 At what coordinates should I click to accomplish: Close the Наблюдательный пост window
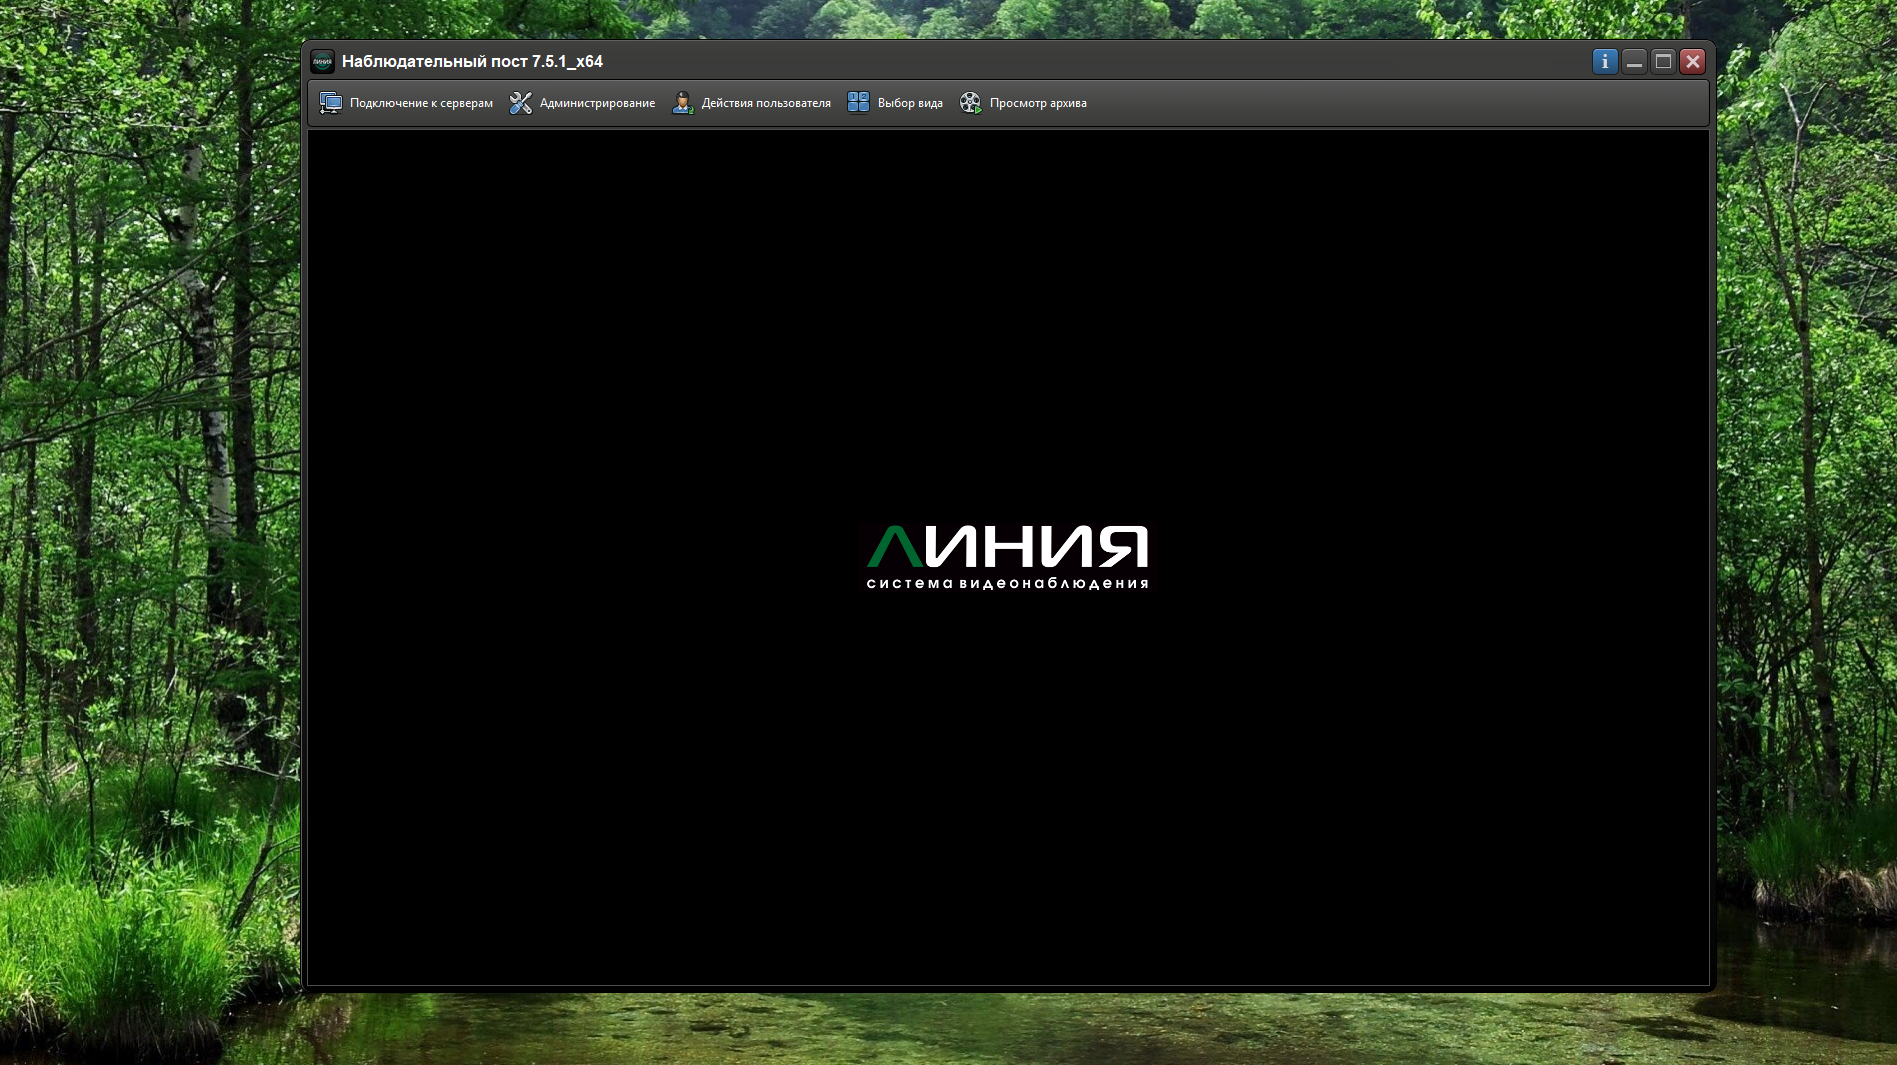pyautogui.click(x=1692, y=62)
